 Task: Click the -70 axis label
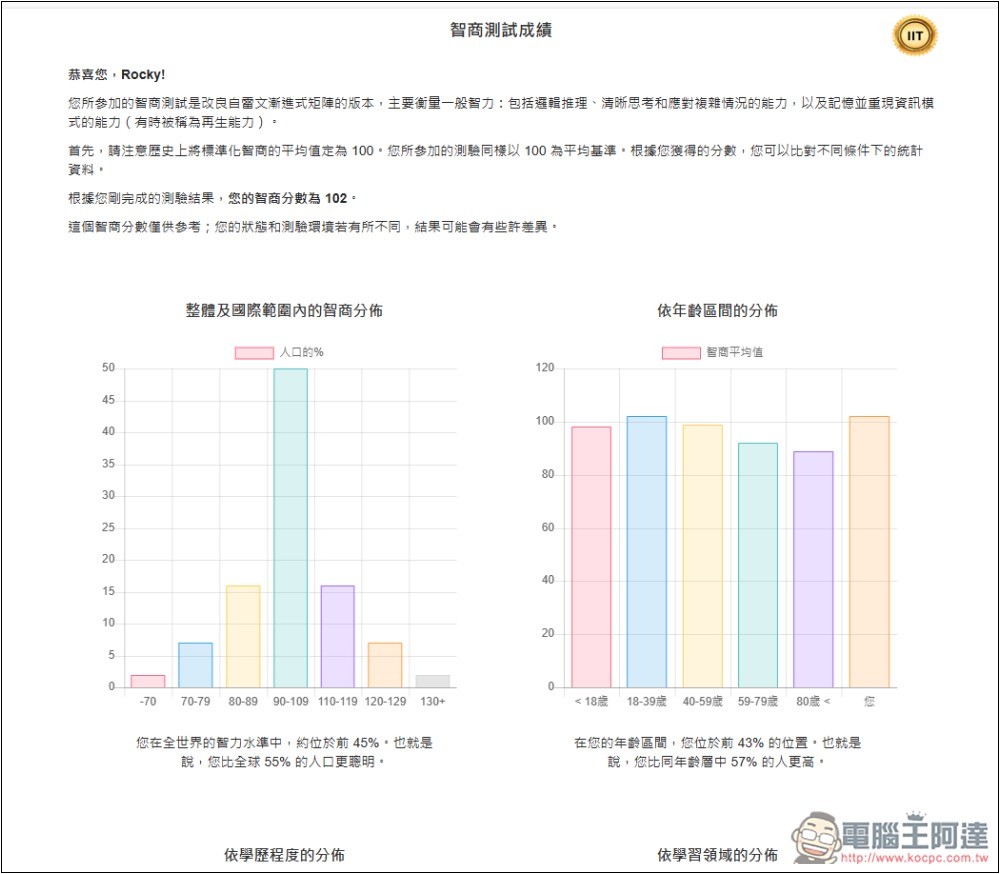pyautogui.click(x=148, y=702)
